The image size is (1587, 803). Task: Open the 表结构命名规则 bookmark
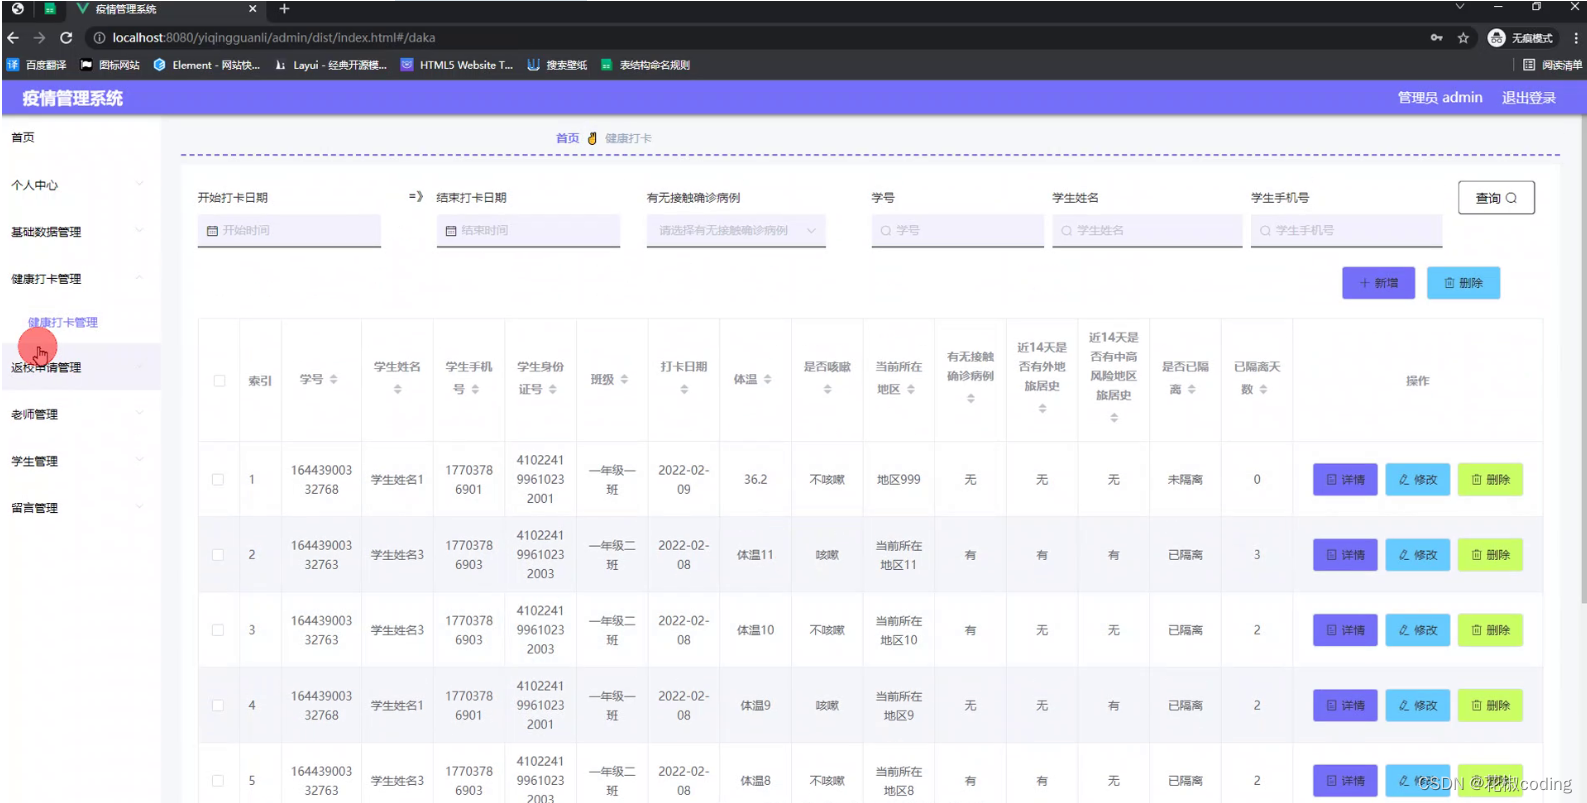(x=645, y=65)
